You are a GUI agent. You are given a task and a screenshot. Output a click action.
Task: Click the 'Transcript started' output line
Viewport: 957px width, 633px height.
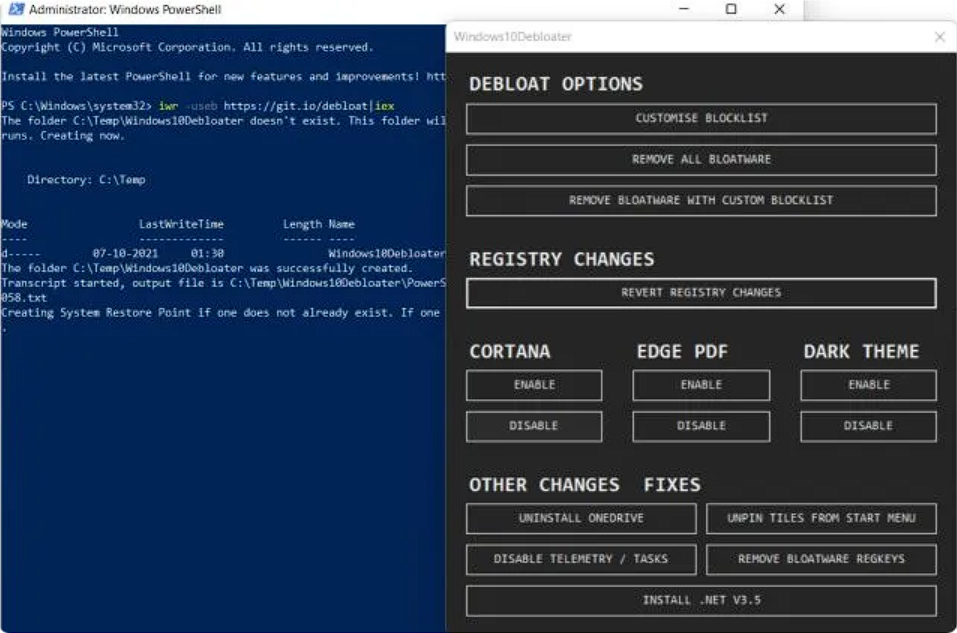coord(223,283)
